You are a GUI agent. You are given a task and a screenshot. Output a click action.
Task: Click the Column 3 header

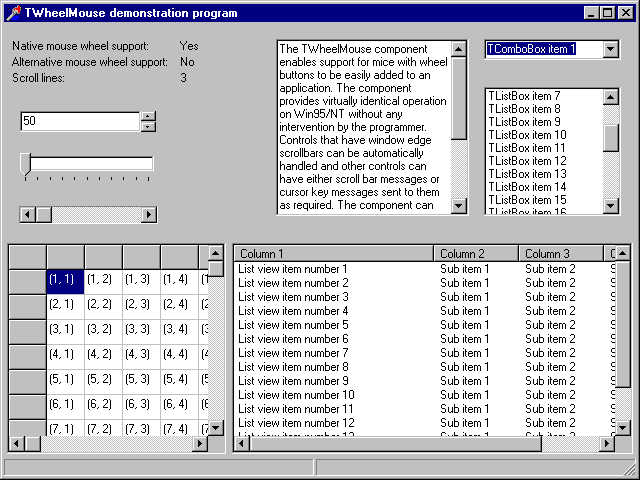(x=561, y=254)
